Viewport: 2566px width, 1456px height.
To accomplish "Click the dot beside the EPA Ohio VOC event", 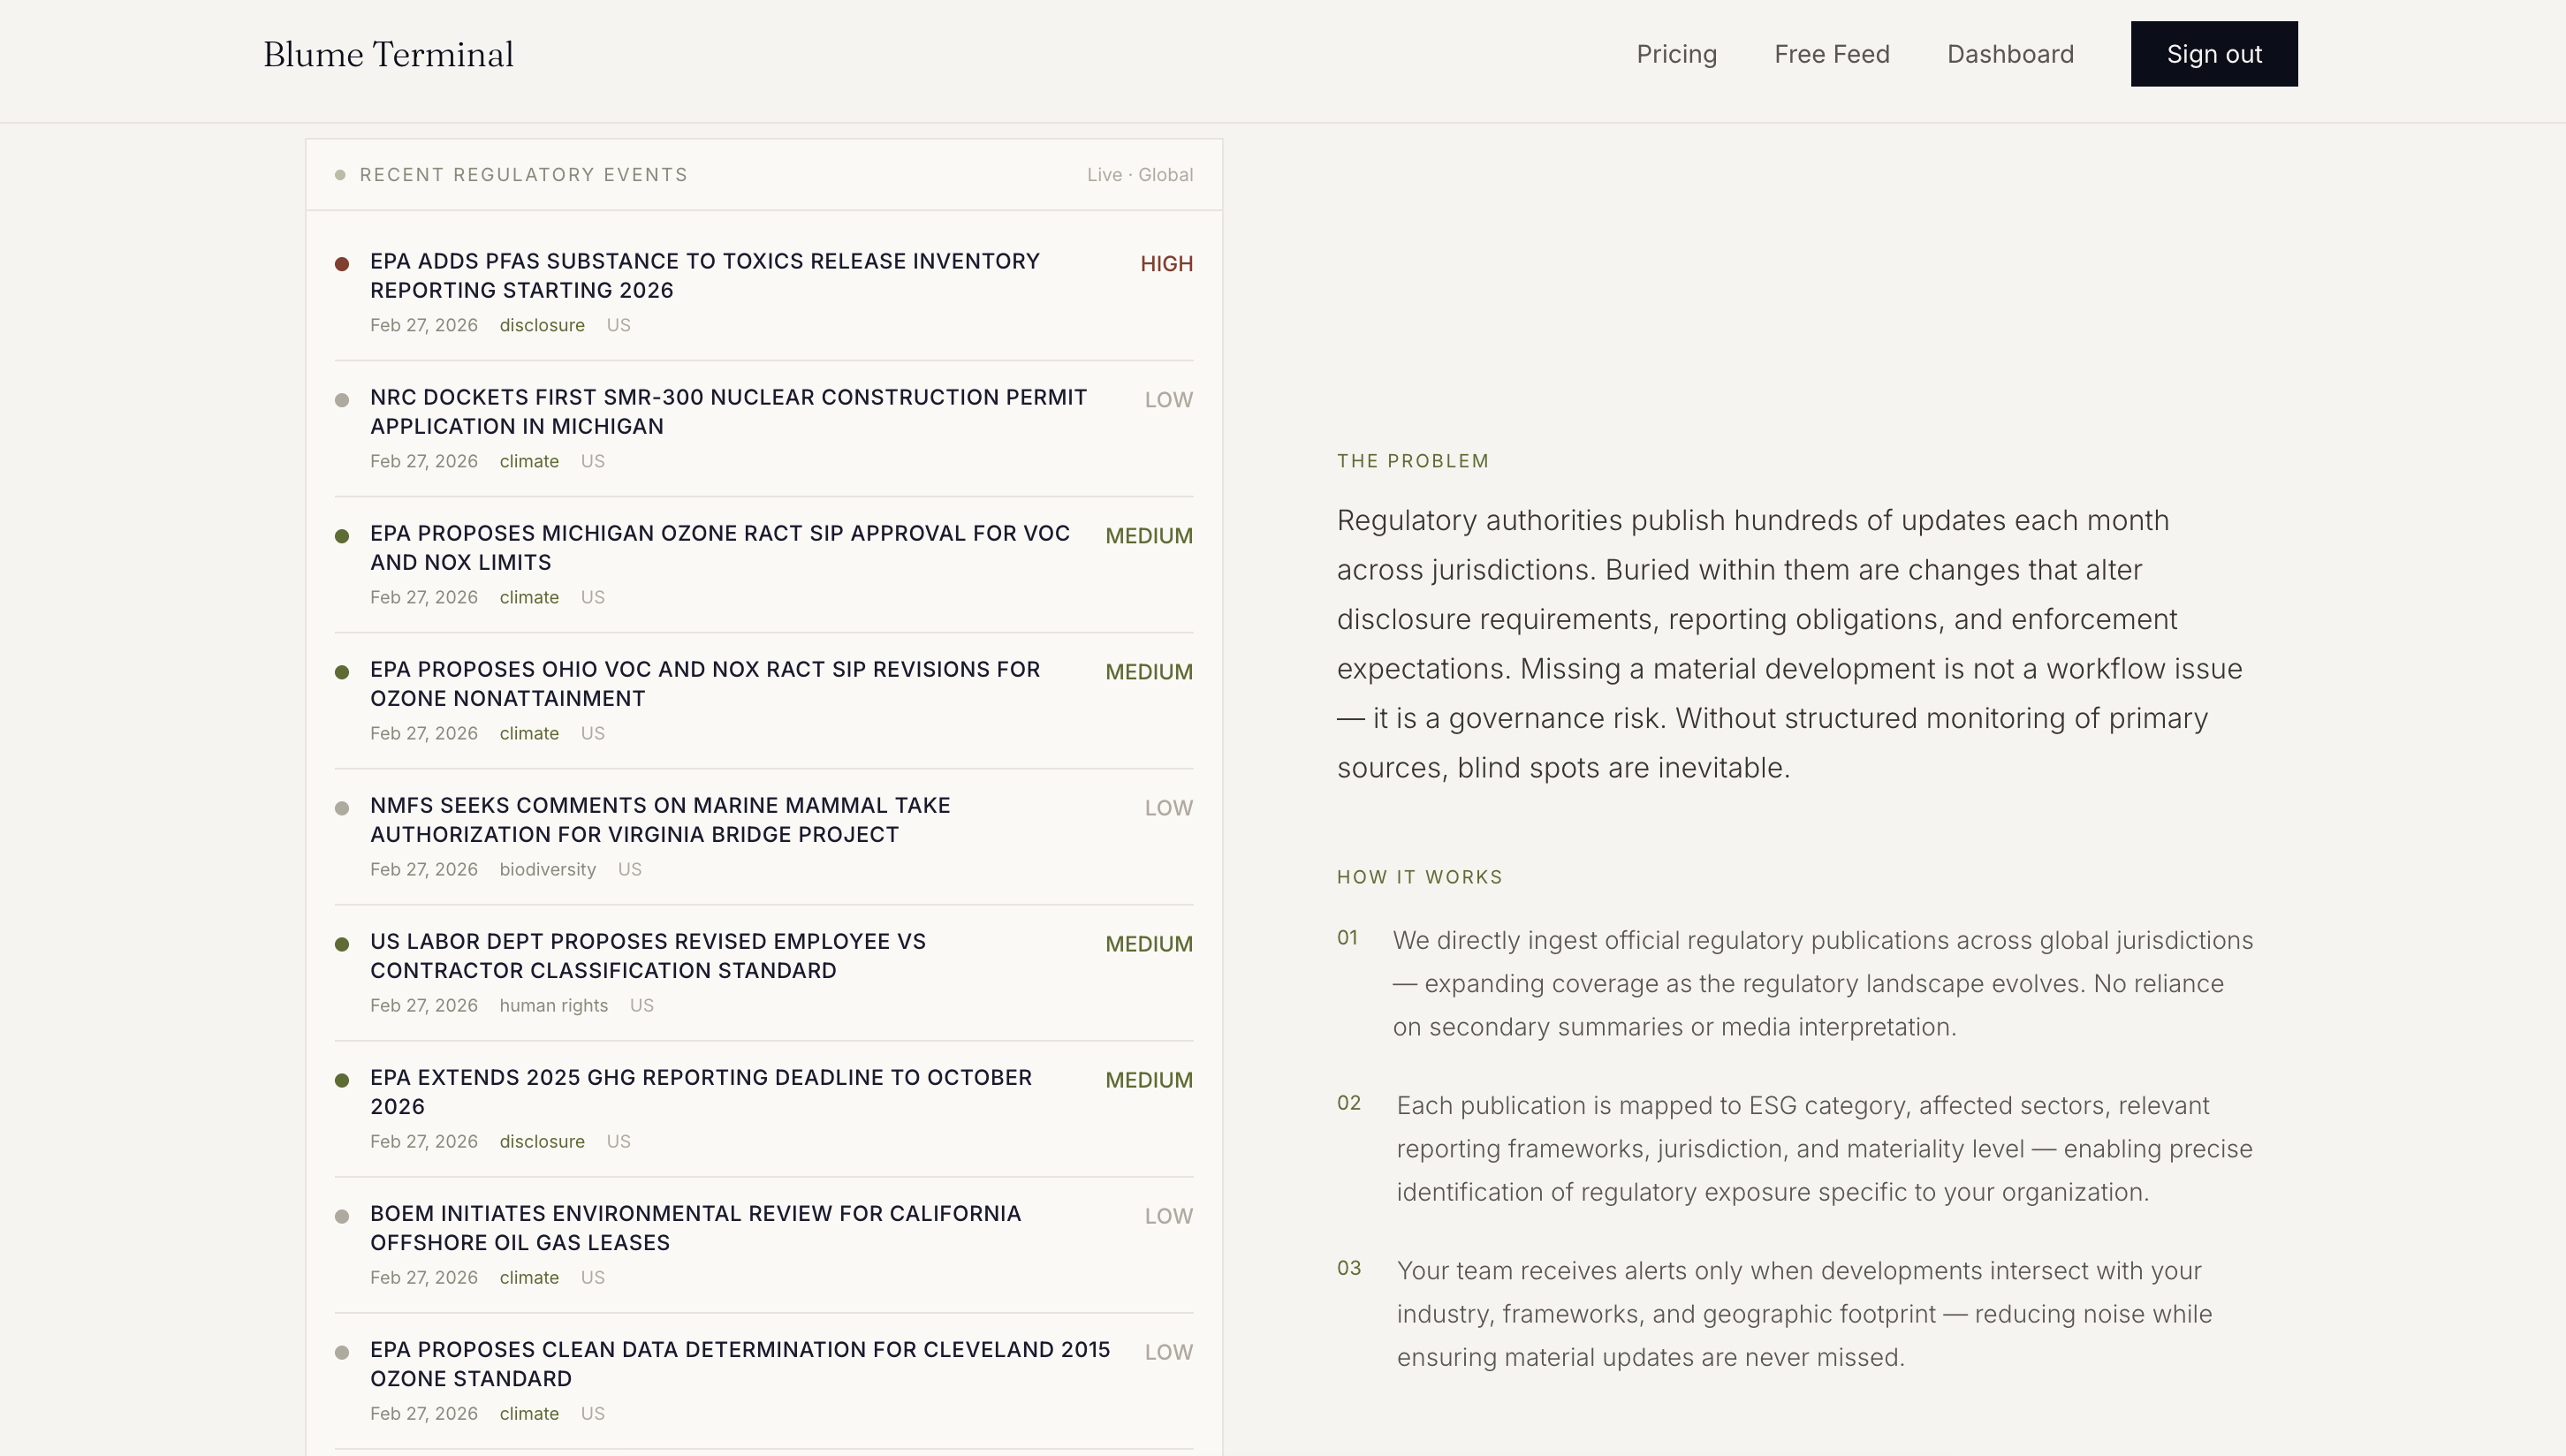I will (x=343, y=671).
